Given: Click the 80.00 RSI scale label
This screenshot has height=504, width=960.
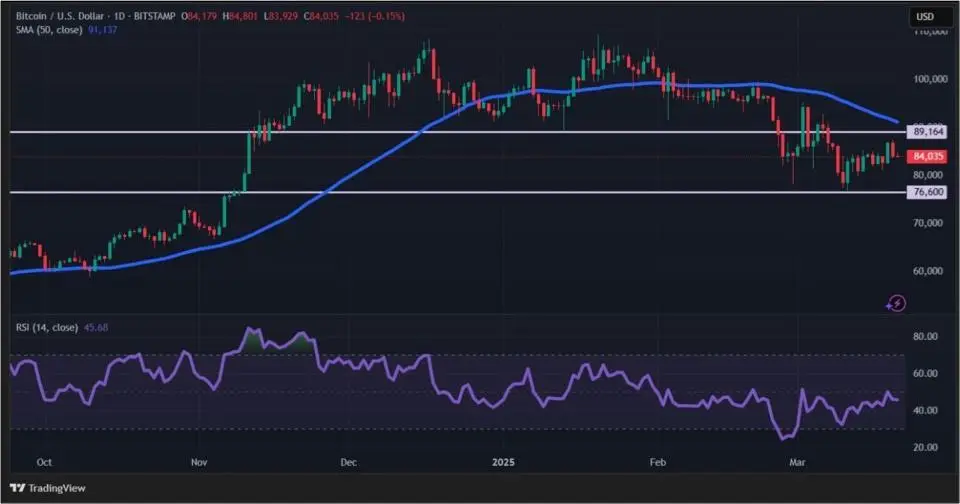Looking at the screenshot, I should (926, 337).
